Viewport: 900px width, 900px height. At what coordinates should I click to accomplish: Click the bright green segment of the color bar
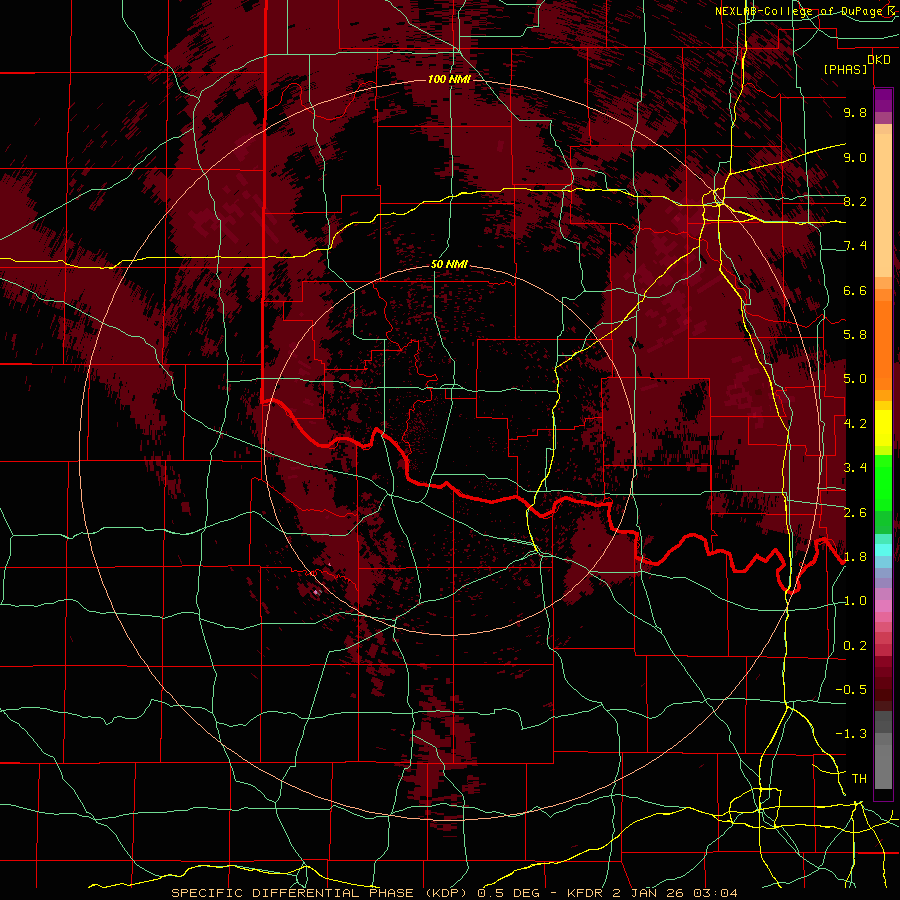(x=883, y=482)
